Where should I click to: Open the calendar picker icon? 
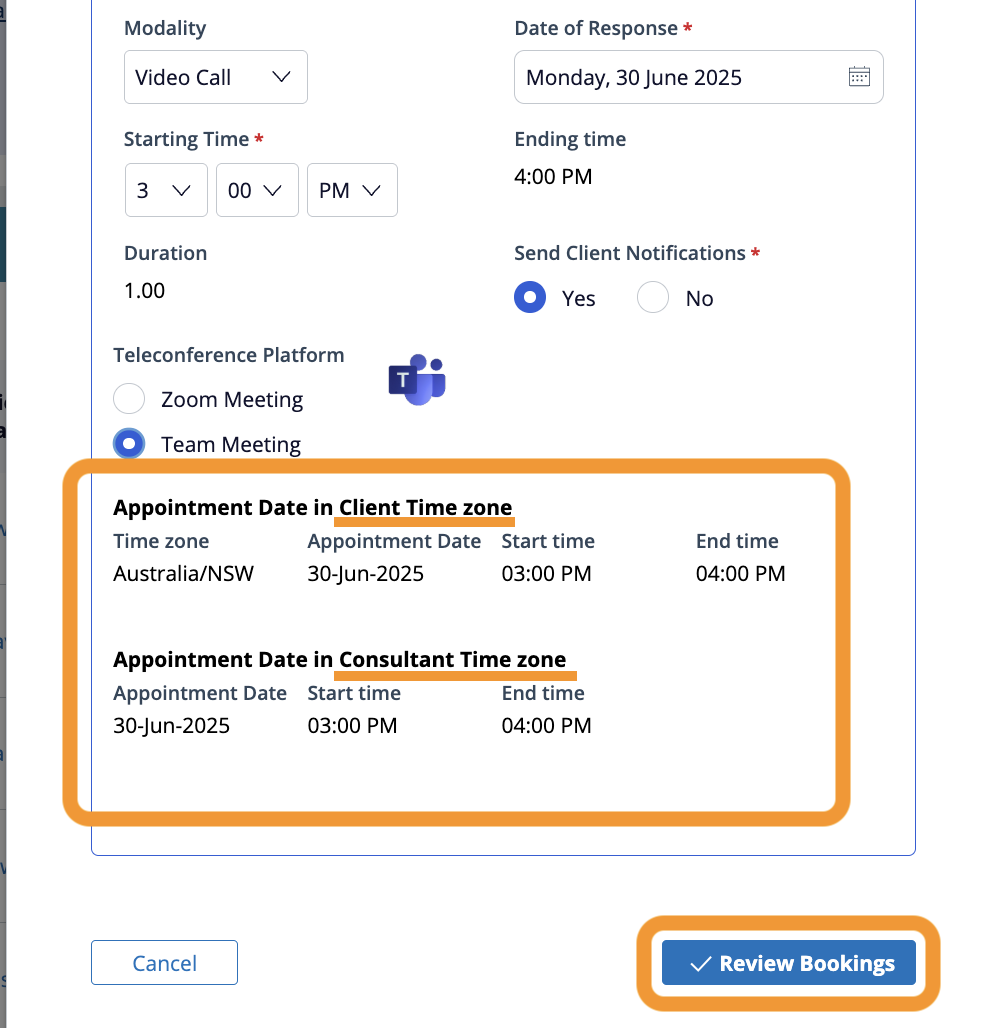pos(859,77)
